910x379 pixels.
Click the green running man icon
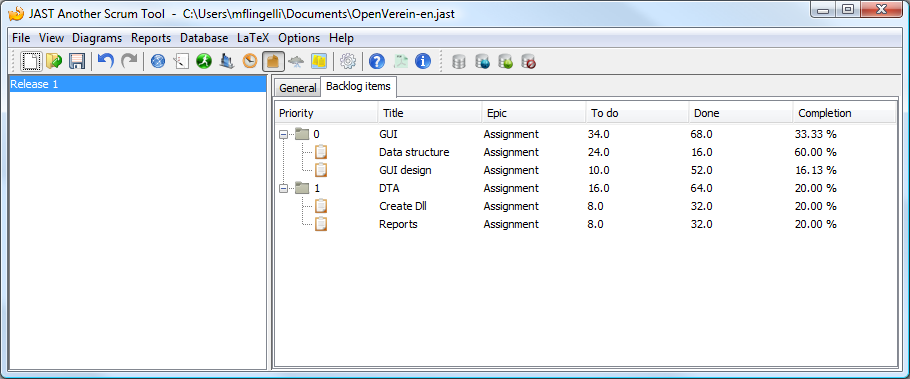point(204,61)
